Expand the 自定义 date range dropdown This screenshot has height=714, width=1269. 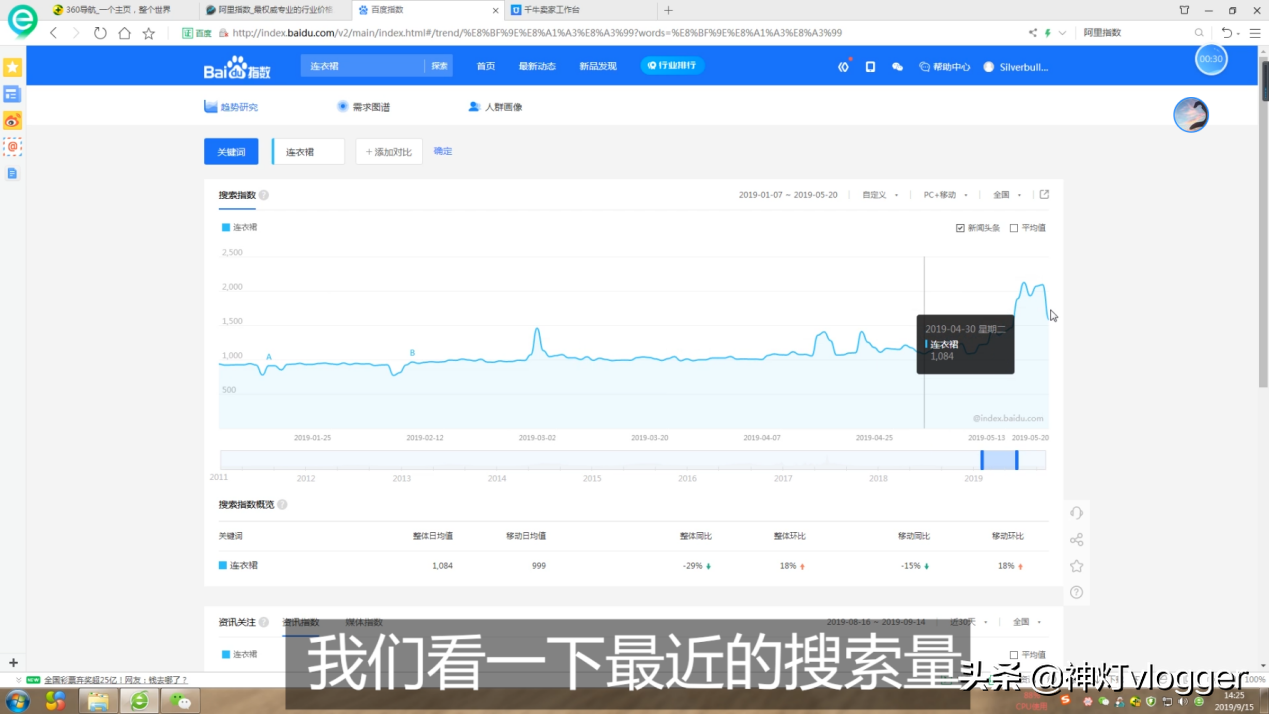click(x=880, y=195)
